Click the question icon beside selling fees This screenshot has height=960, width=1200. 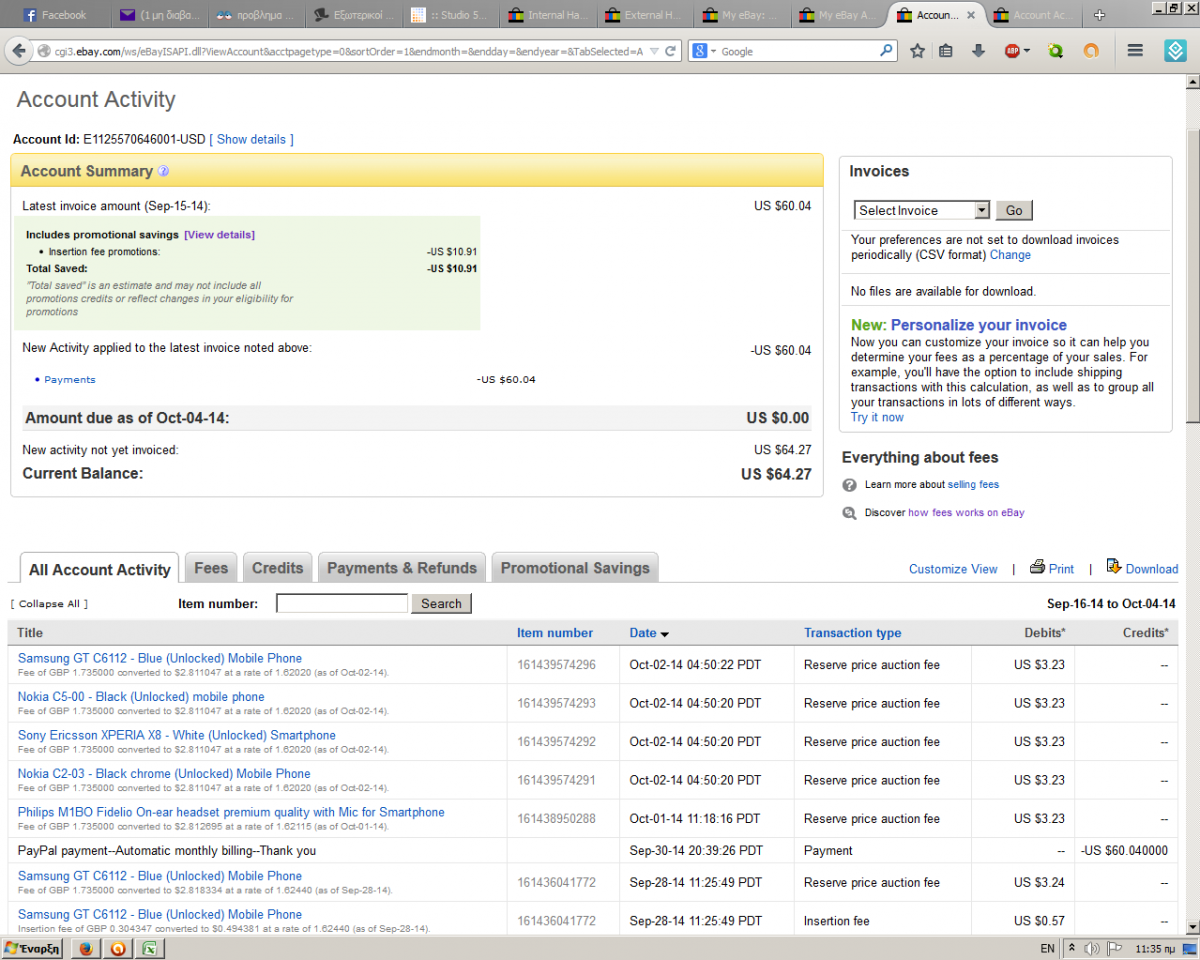click(x=849, y=485)
